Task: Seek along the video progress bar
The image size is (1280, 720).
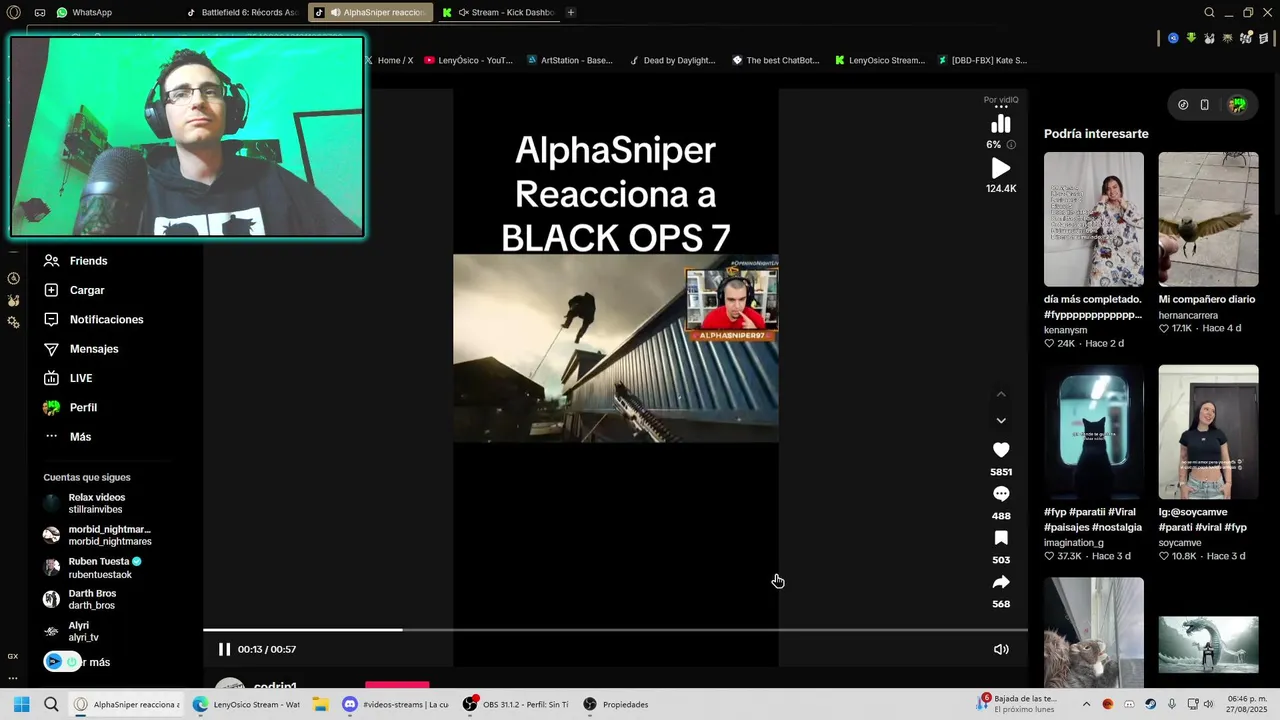Action: pyautogui.click(x=615, y=630)
